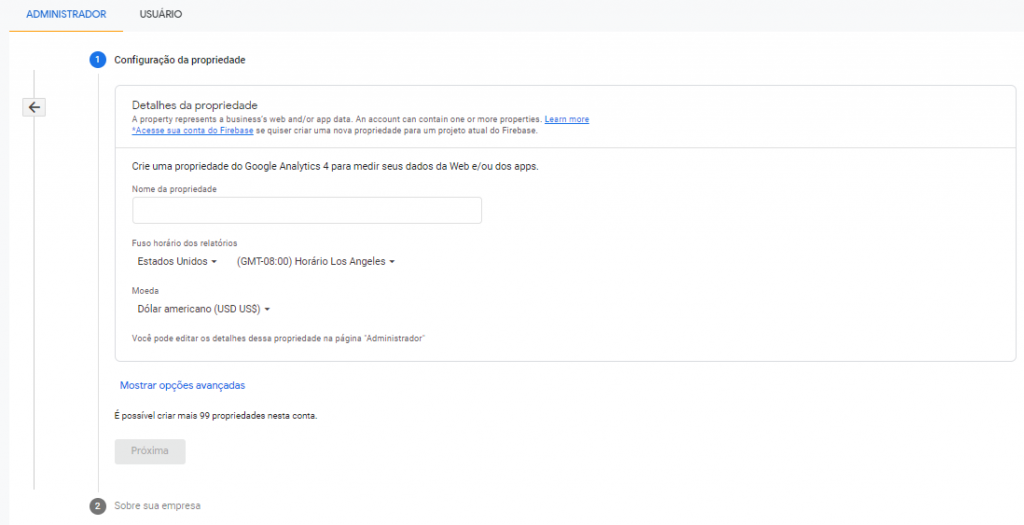Select the Configuração da propriedade step title
The height and width of the screenshot is (525, 1024).
180,60
